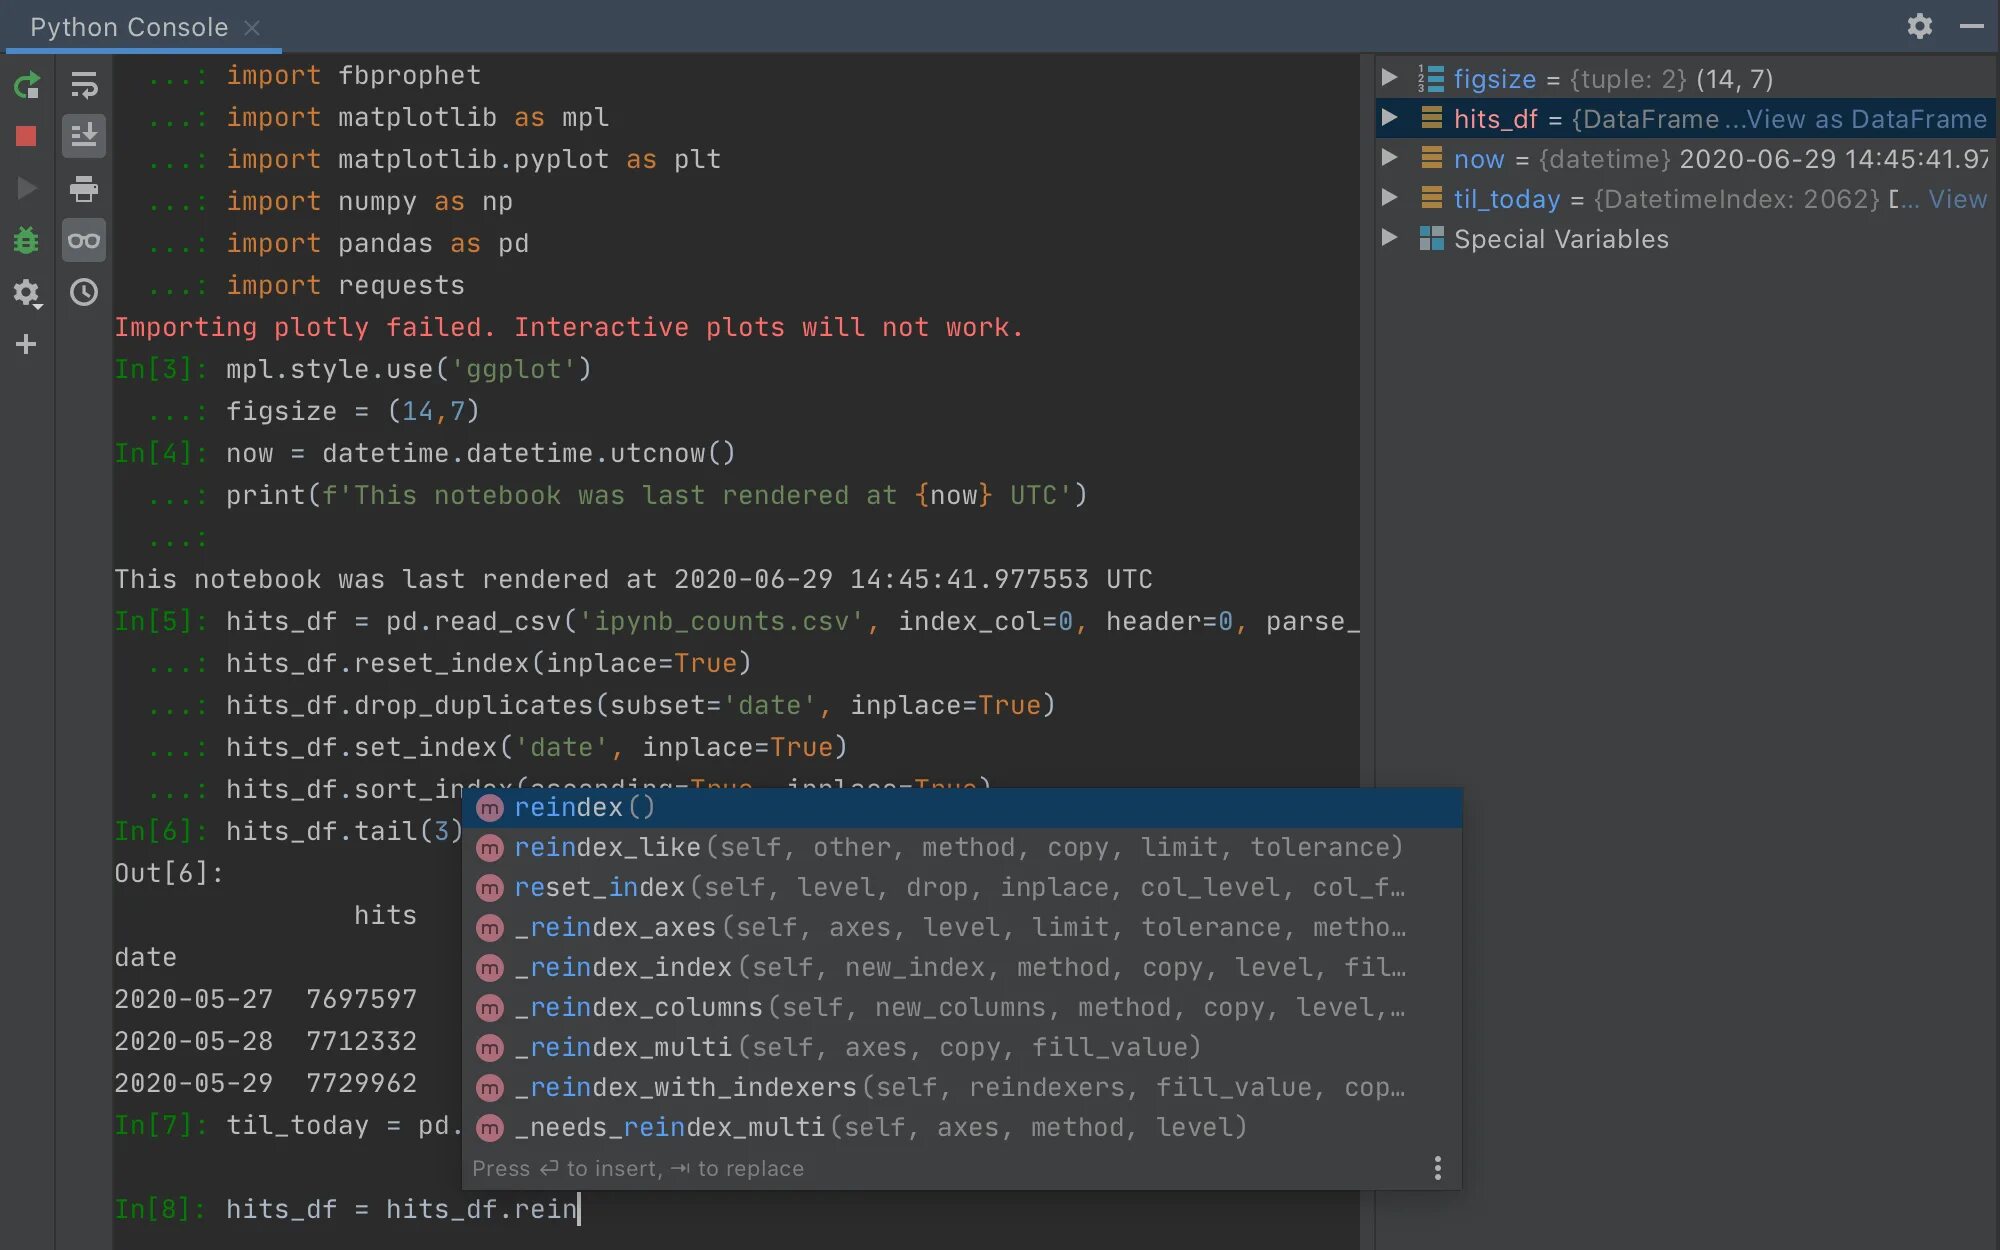
Task: Choose reset_index from completion list
Action: pyautogui.click(x=600, y=887)
